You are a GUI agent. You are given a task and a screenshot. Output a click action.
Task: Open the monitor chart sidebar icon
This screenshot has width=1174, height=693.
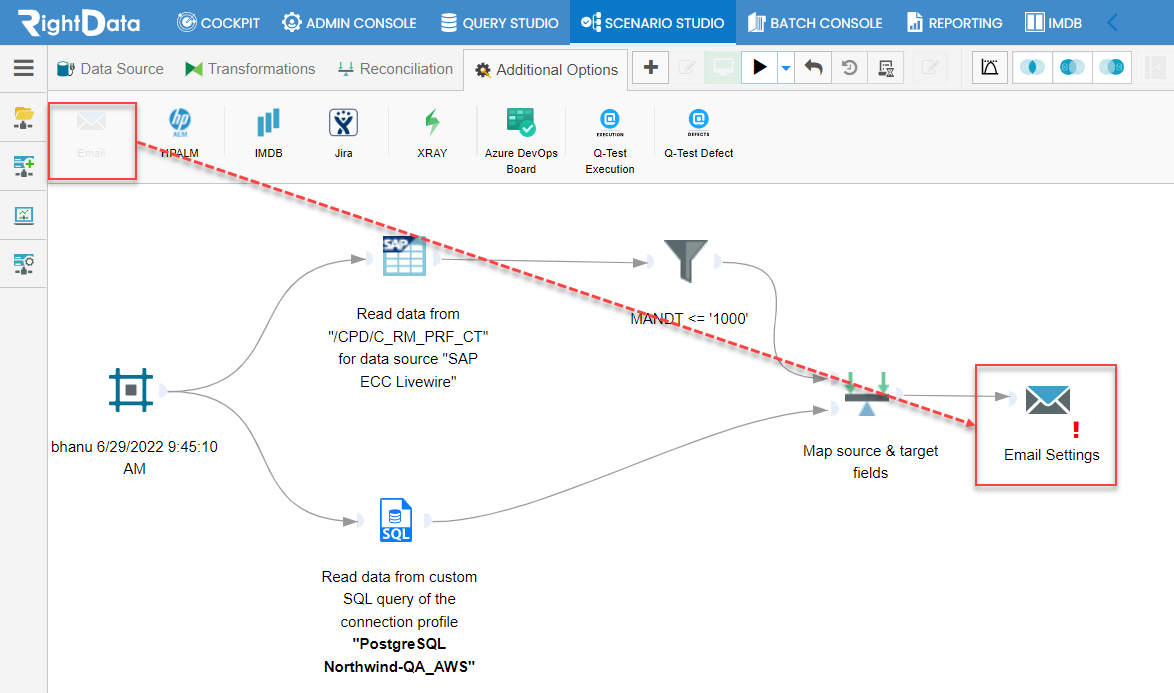tap(24, 216)
